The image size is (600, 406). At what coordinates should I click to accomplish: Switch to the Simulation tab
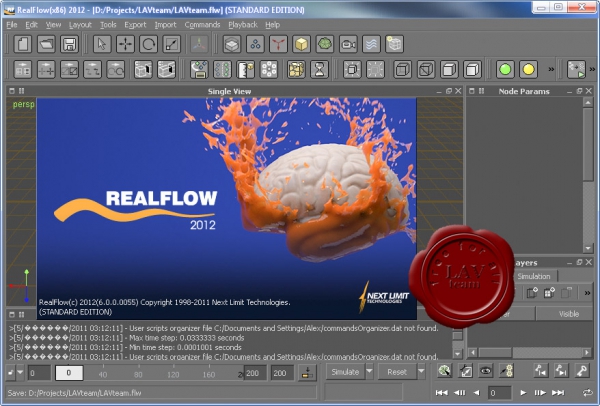click(534, 276)
